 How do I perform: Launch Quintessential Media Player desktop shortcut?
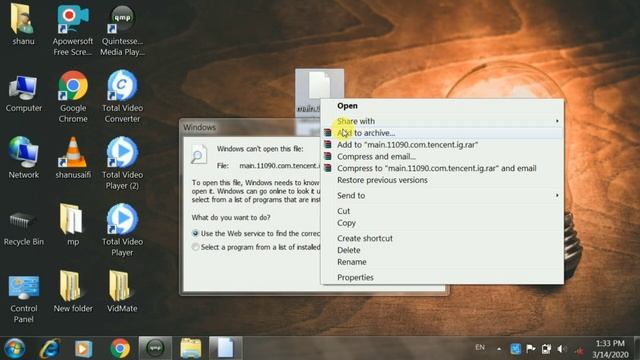(x=122, y=30)
